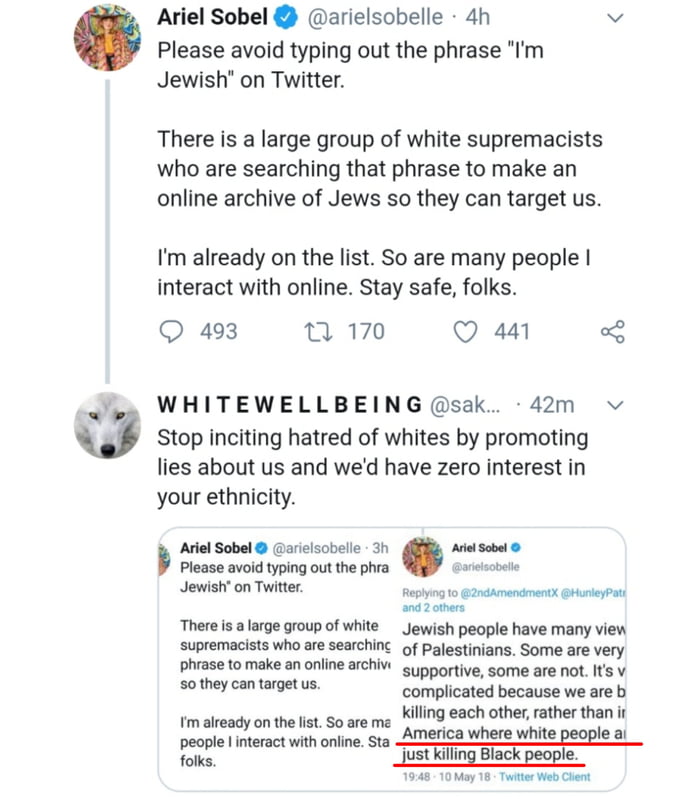The height and width of the screenshot is (799, 700).
Task: Click the 170 retweets count
Action: (366, 331)
